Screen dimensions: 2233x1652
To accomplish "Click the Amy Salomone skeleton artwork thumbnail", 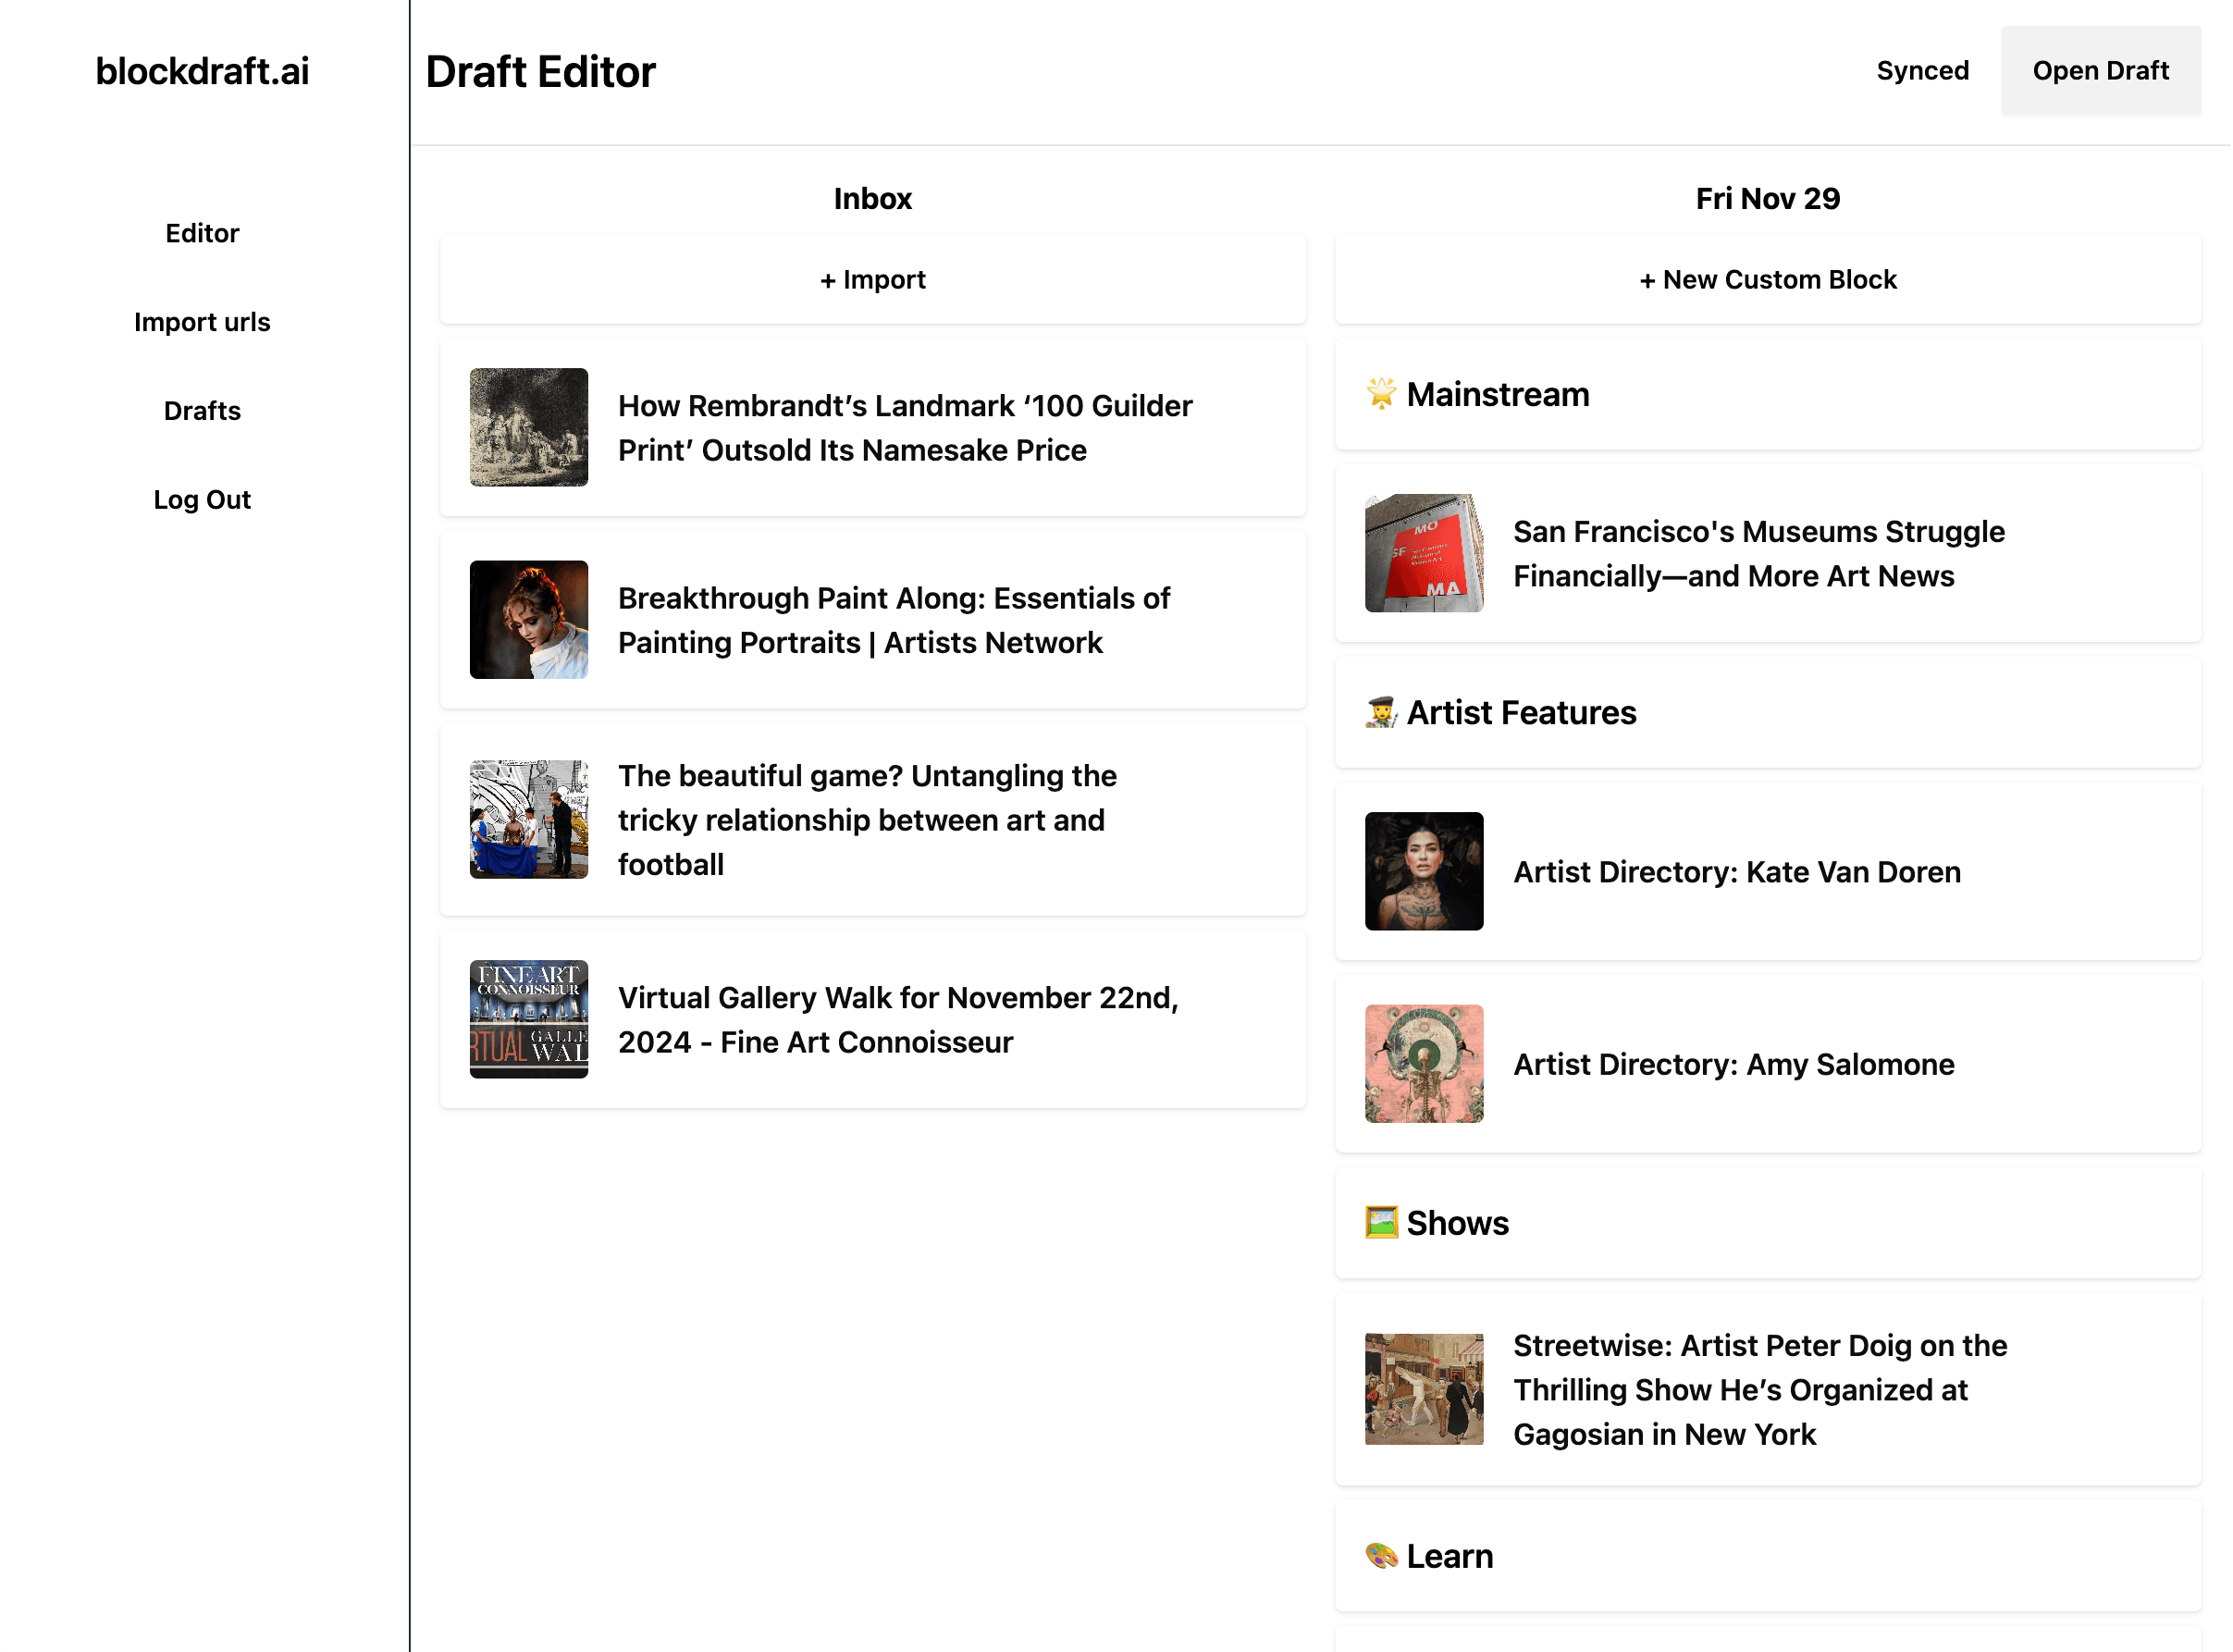I will [1424, 1064].
